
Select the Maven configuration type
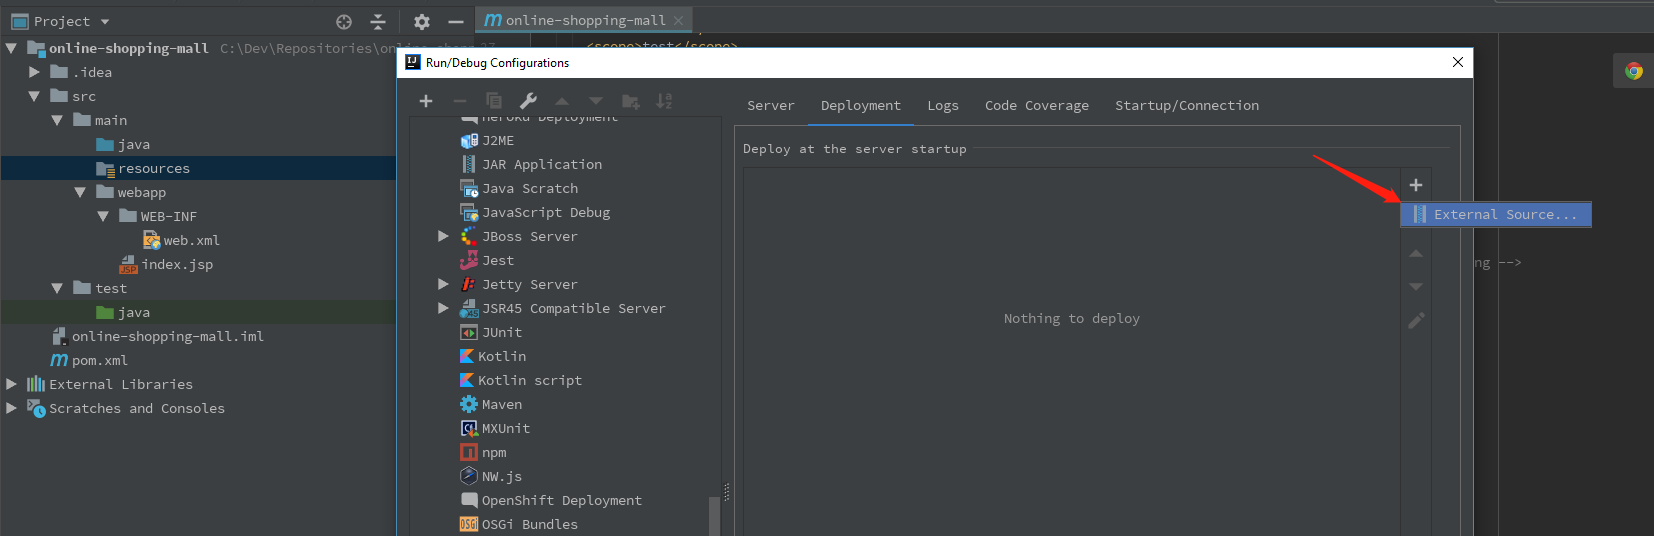[501, 405]
